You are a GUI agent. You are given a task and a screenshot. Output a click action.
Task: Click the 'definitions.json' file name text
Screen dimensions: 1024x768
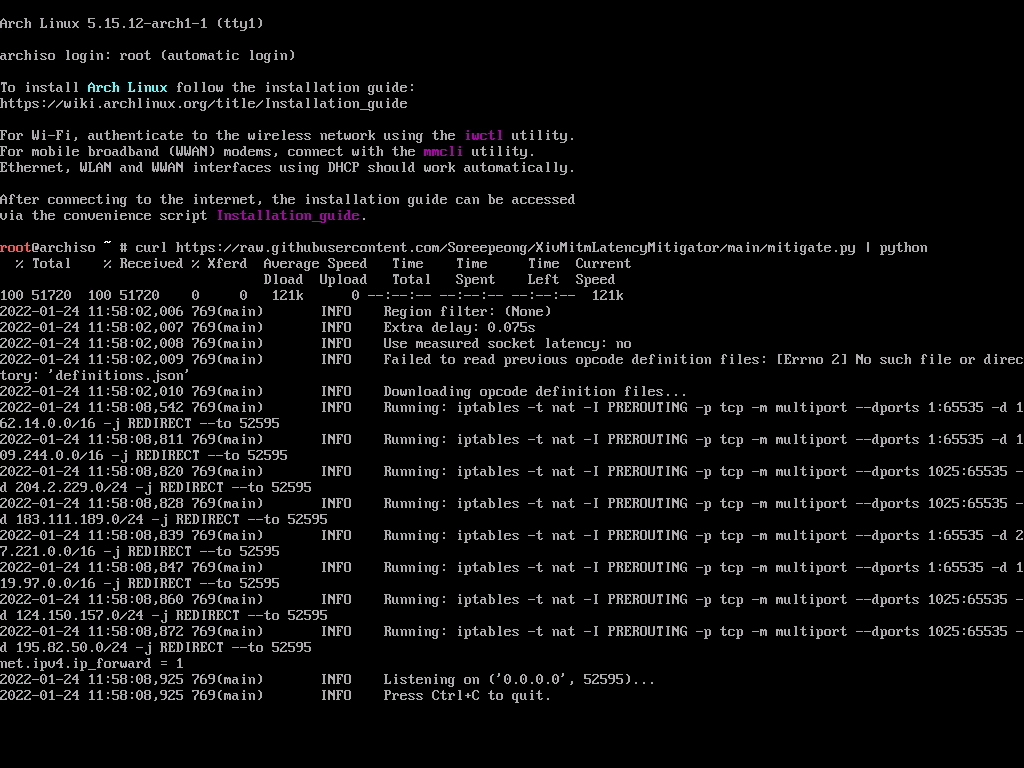(x=120, y=376)
